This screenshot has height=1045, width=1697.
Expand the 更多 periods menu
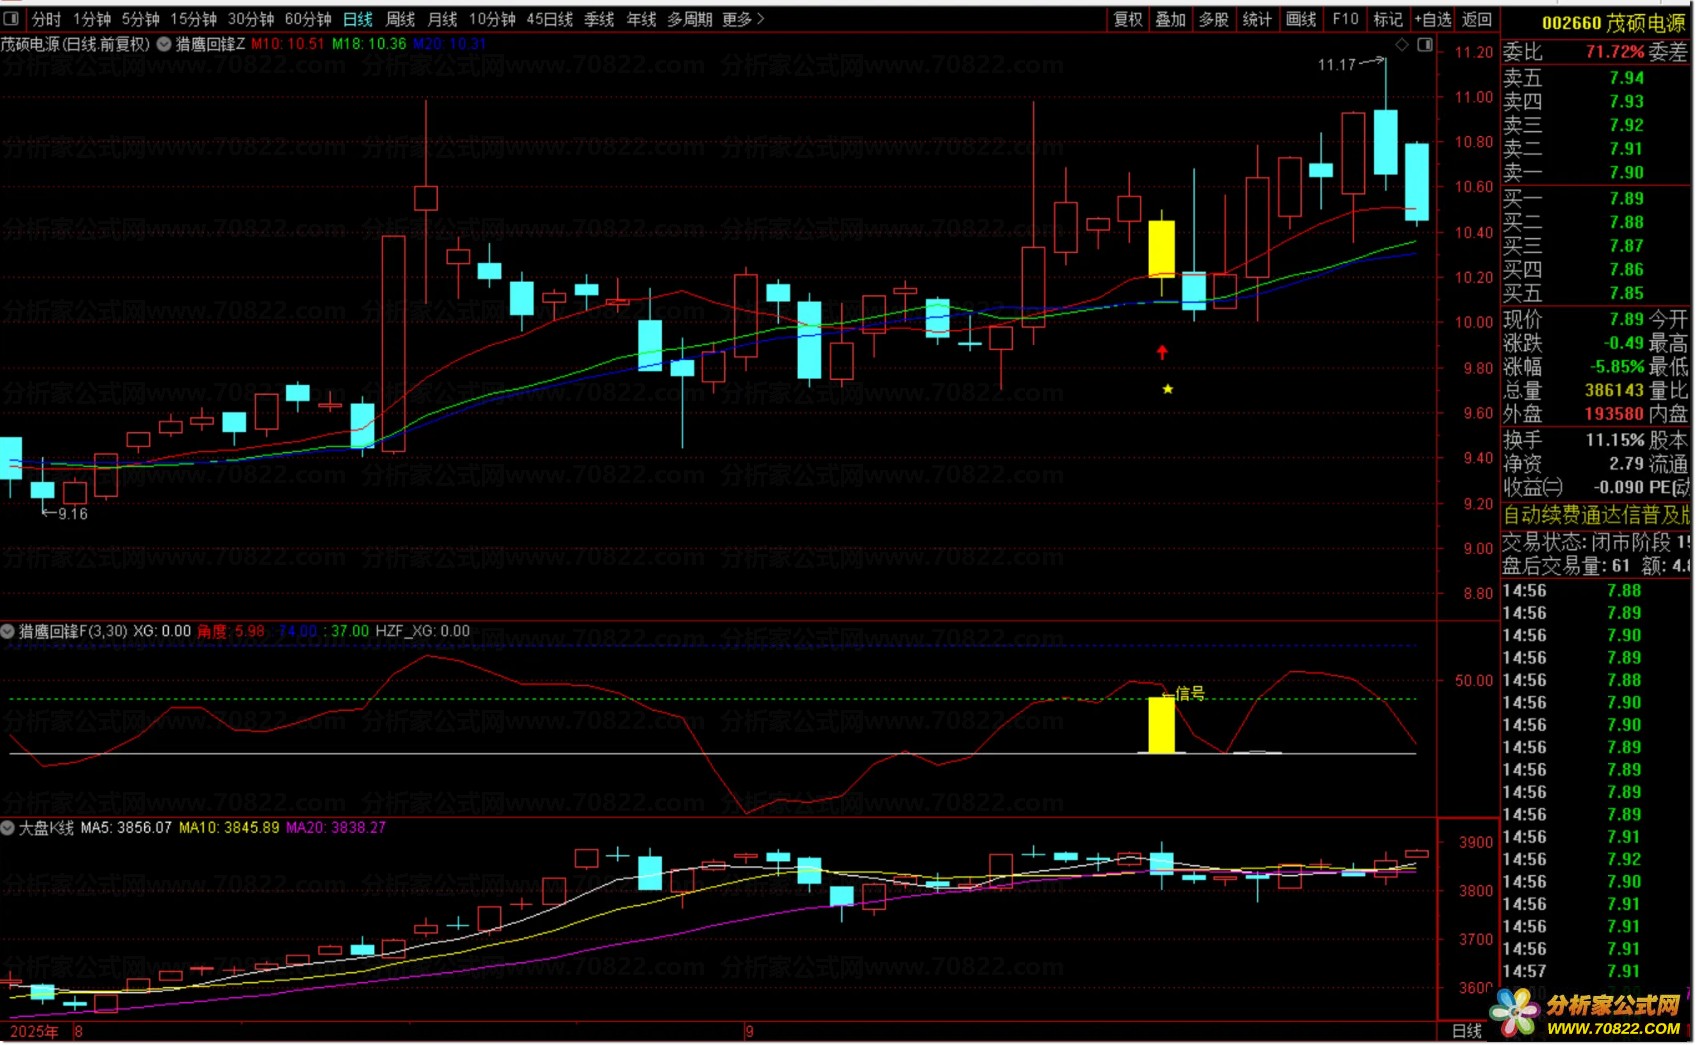coord(743,19)
